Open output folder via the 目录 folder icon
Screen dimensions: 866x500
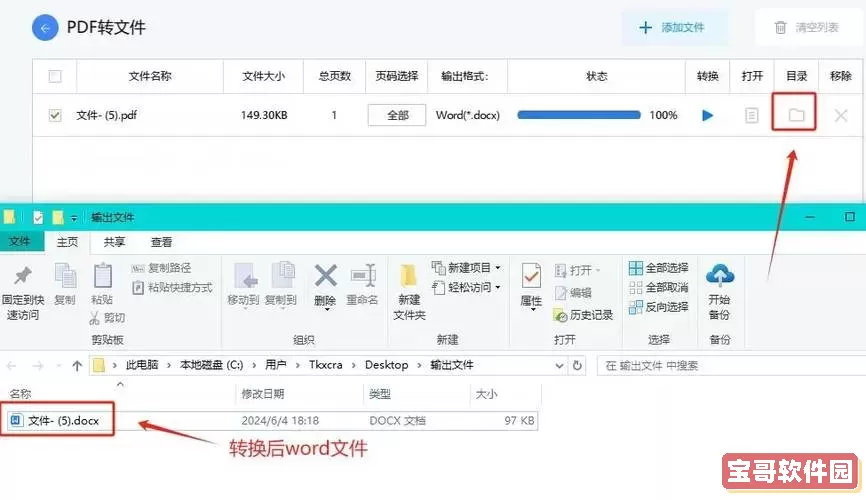tap(796, 115)
